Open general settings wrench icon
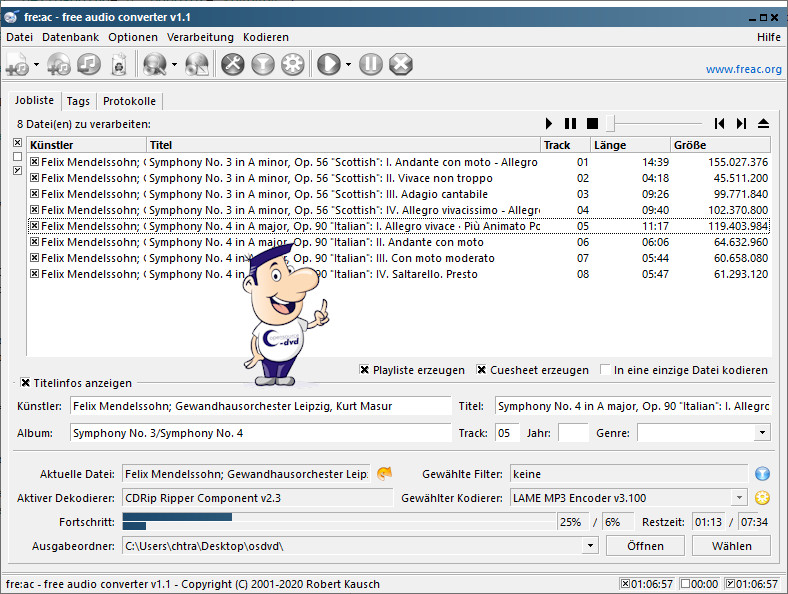Viewport: 788px width, 594px height. 232,65
